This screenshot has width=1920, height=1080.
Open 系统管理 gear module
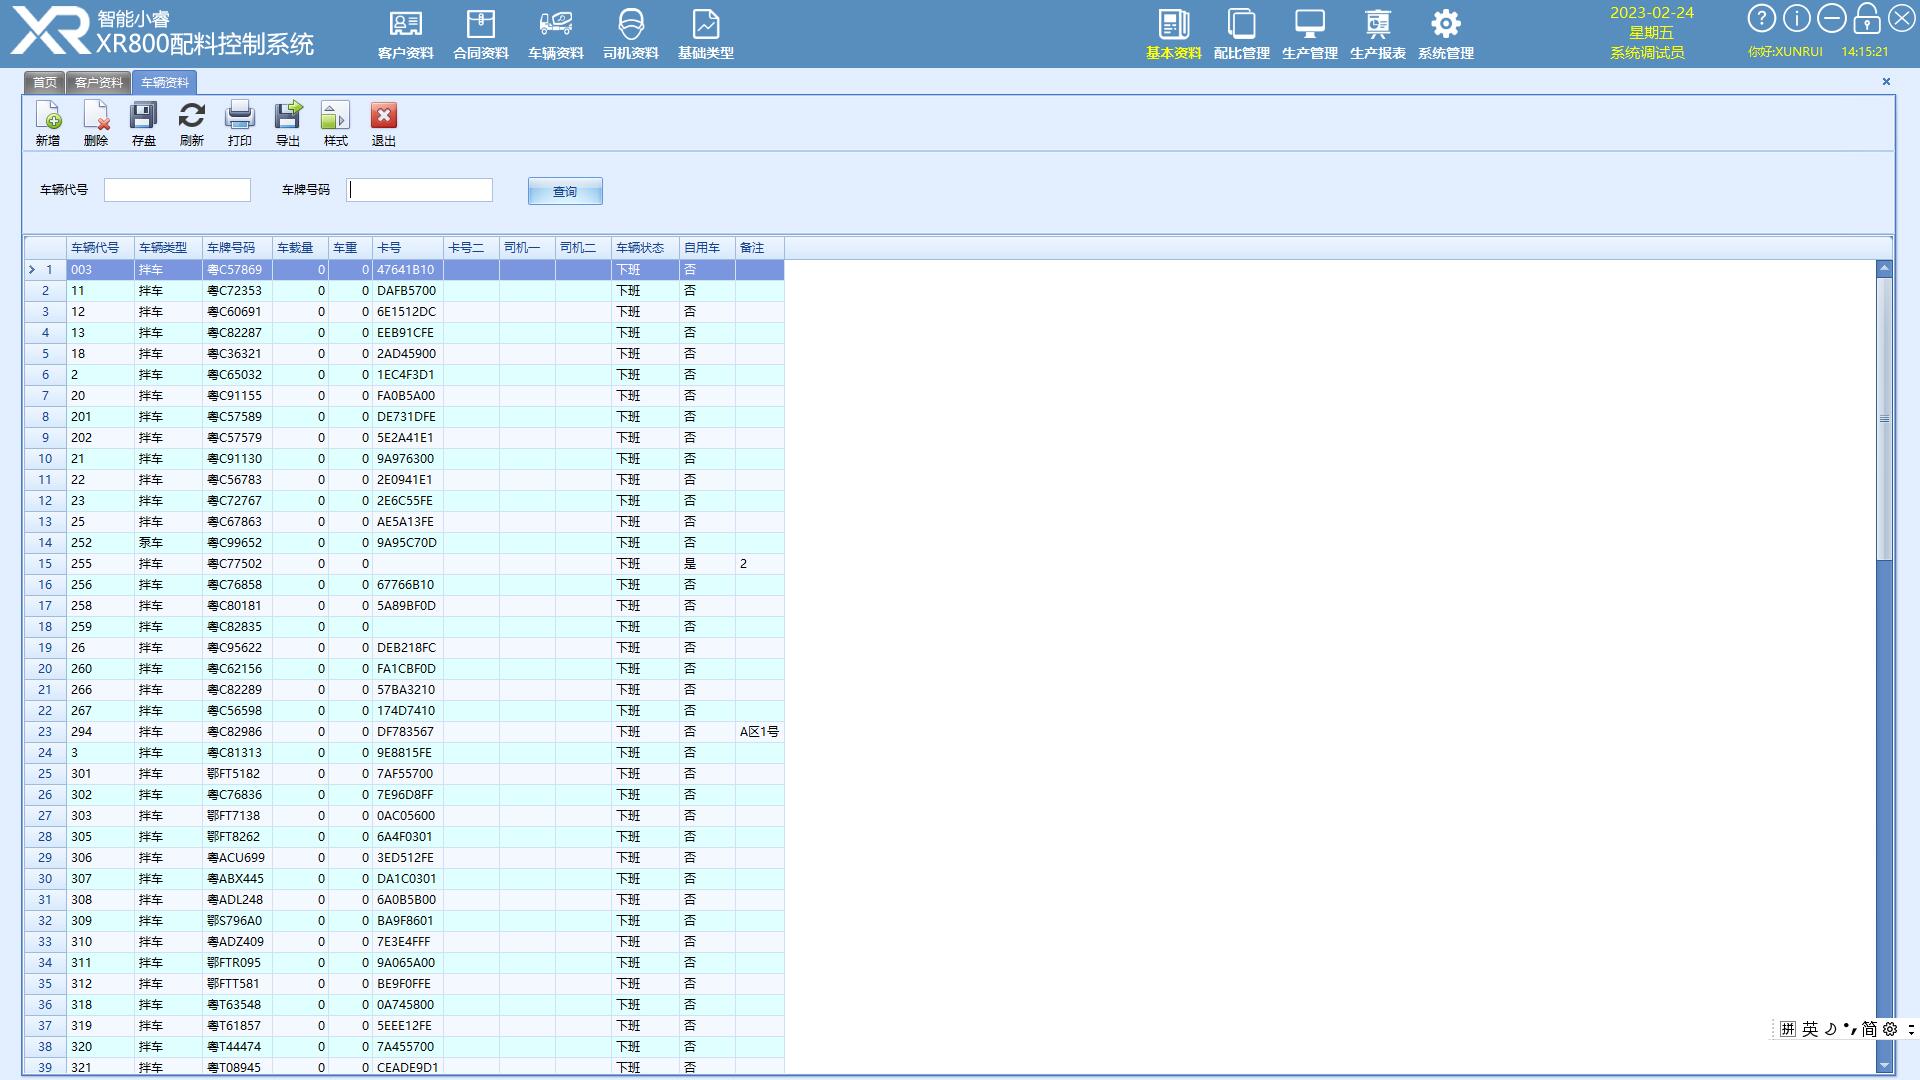click(x=1445, y=34)
